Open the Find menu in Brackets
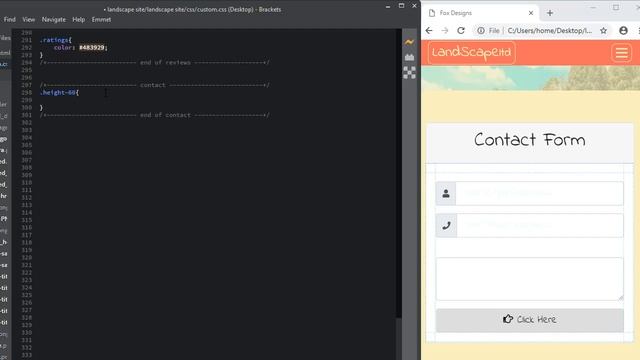 (x=9, y=20)
